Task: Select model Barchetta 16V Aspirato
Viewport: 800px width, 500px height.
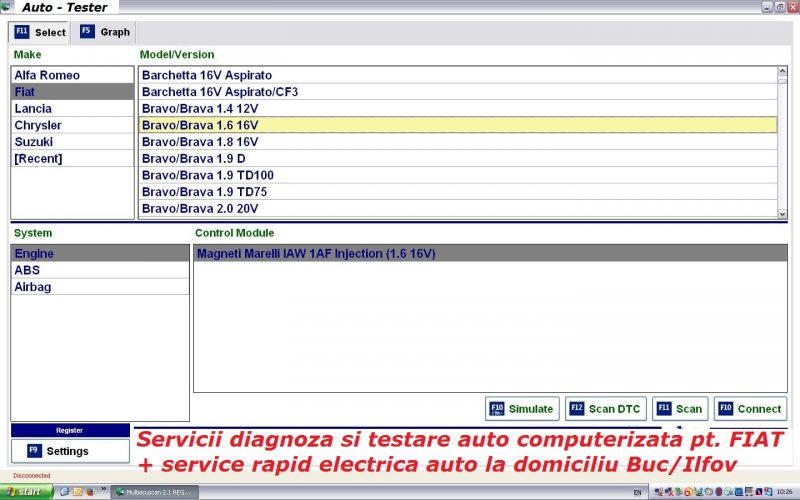Action: point(458,75)
